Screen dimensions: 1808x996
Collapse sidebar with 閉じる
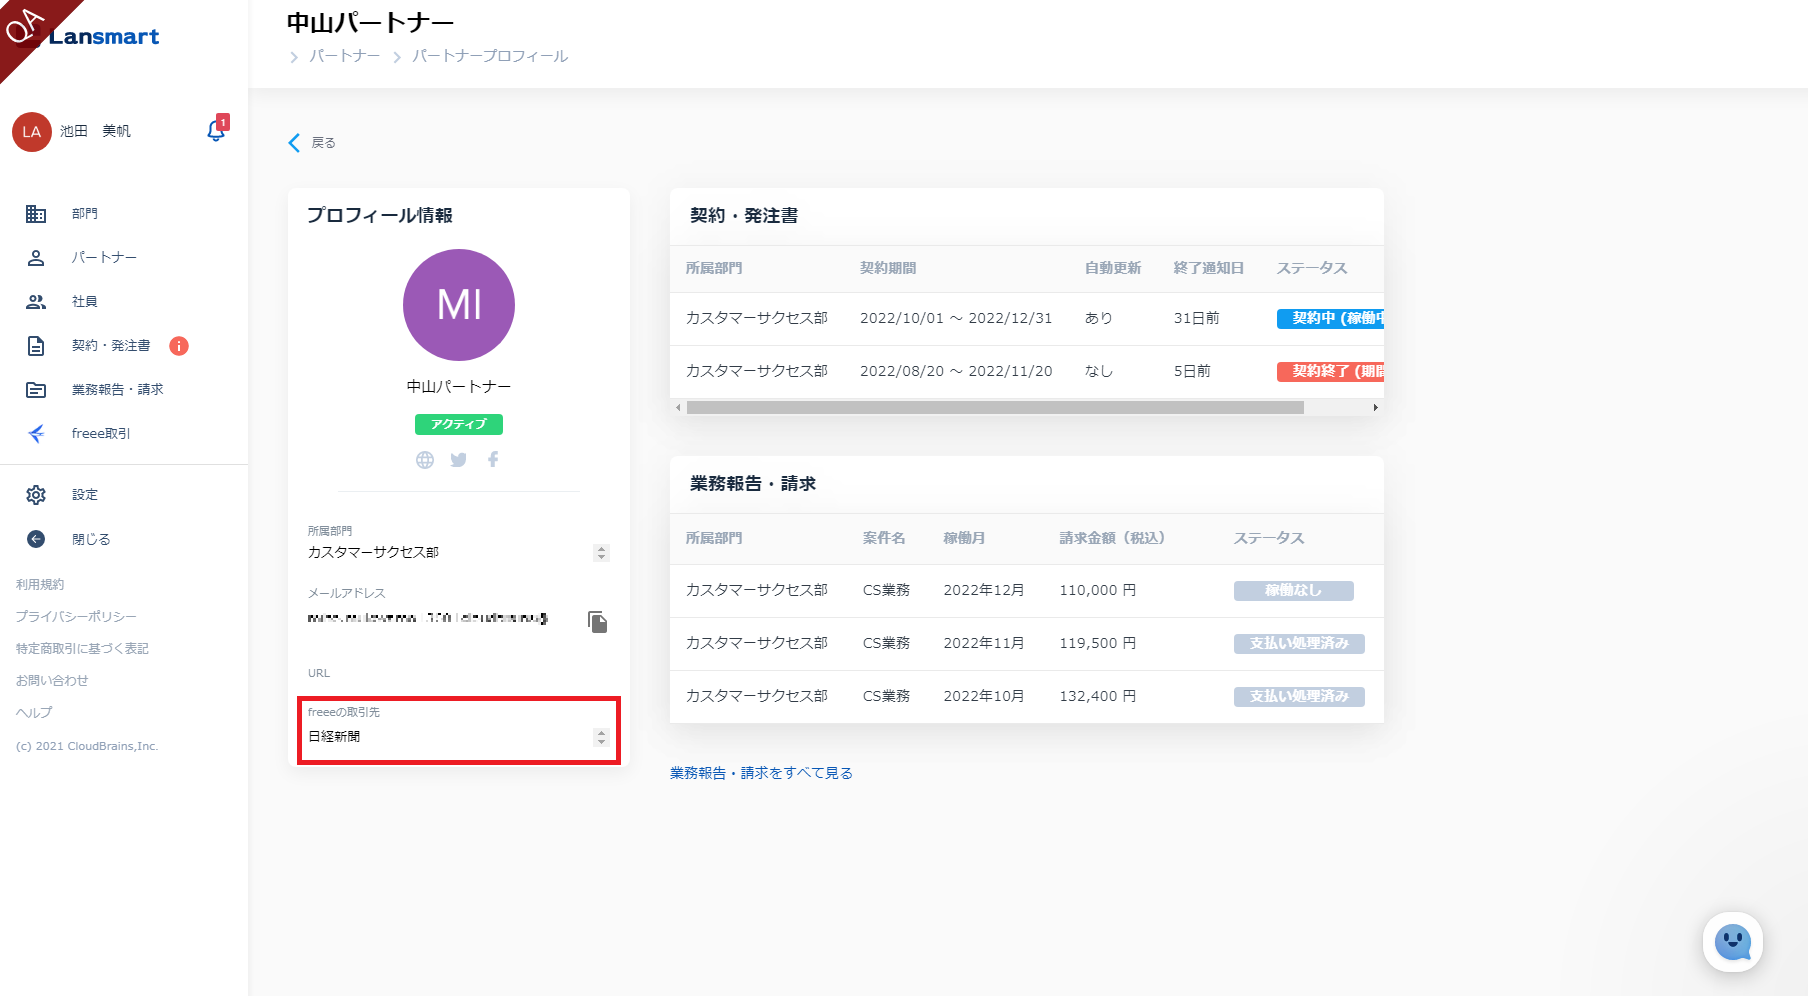pos(91,539)
